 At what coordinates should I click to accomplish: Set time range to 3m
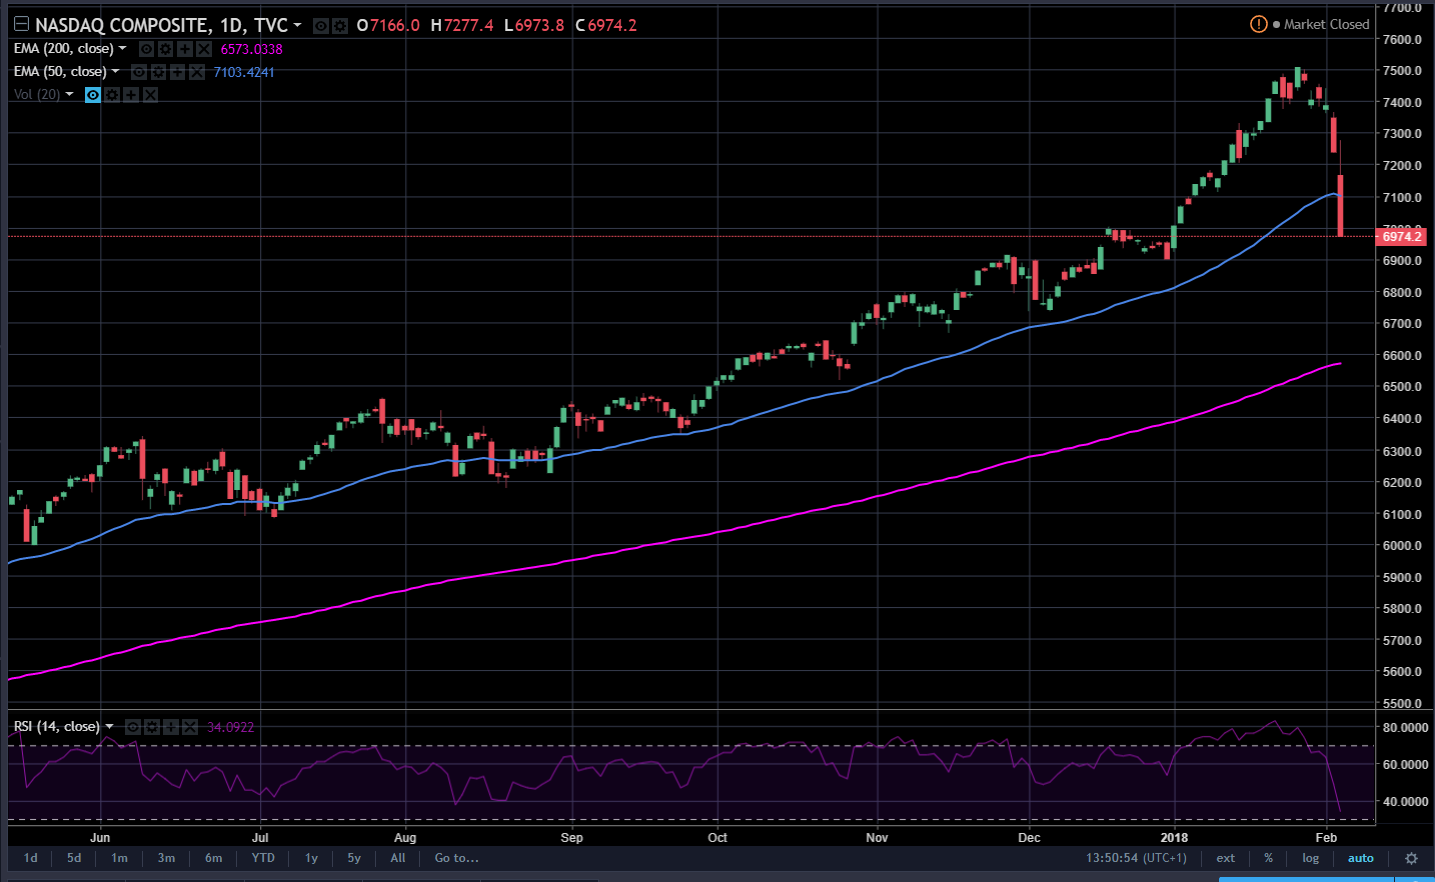tap(166, 858)
